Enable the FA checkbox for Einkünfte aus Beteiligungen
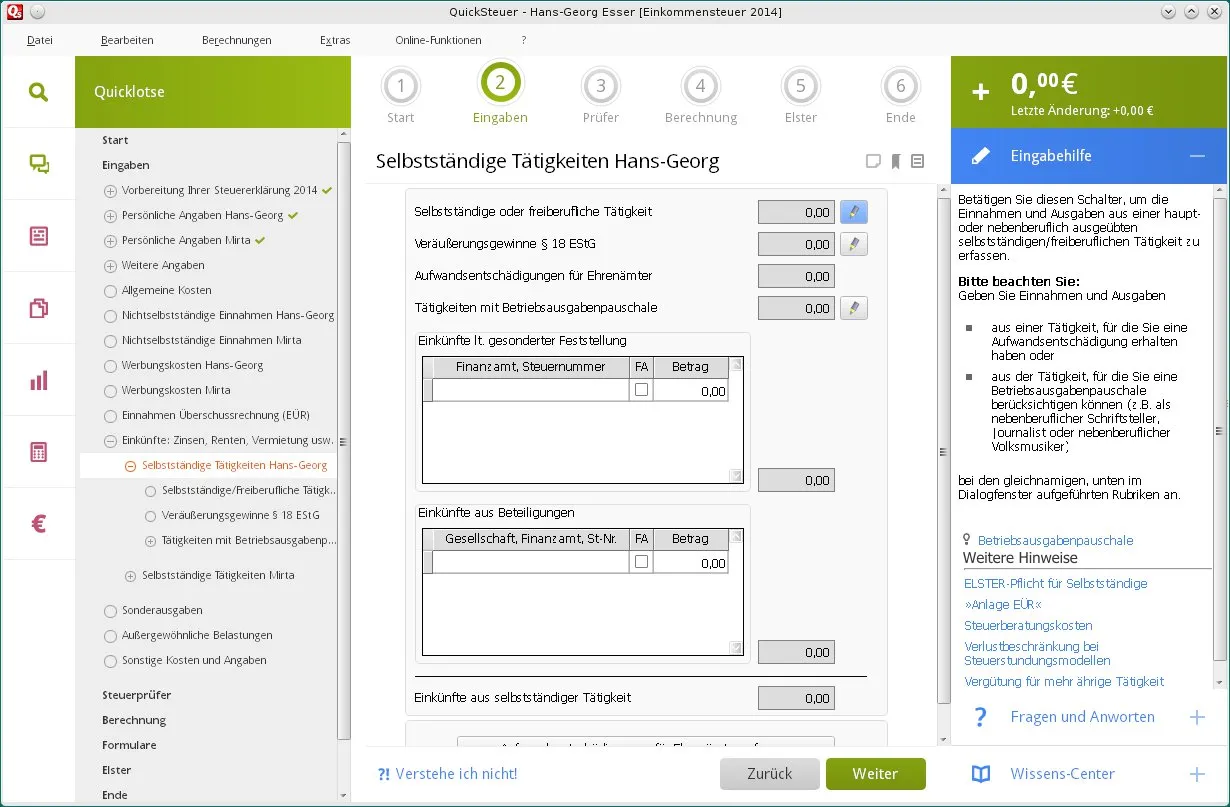This screenshot has width=1230, height=807. (x=641, y=562)
